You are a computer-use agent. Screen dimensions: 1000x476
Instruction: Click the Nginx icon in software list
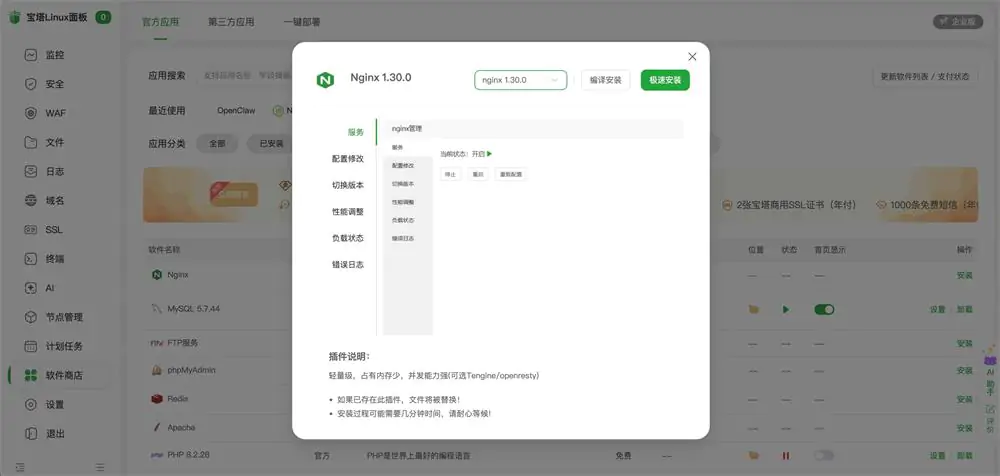click(156, 275)
